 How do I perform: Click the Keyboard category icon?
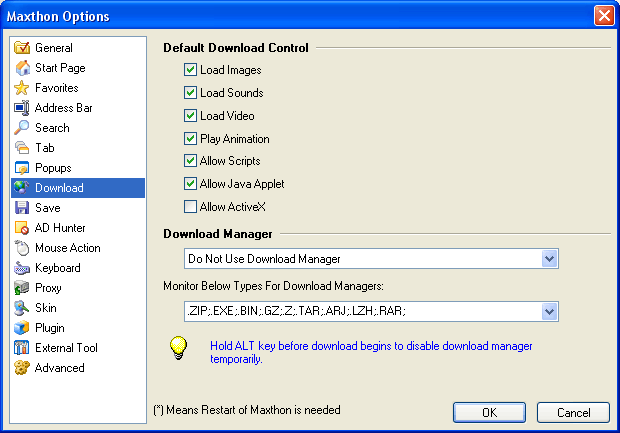(x=22, y=268)
